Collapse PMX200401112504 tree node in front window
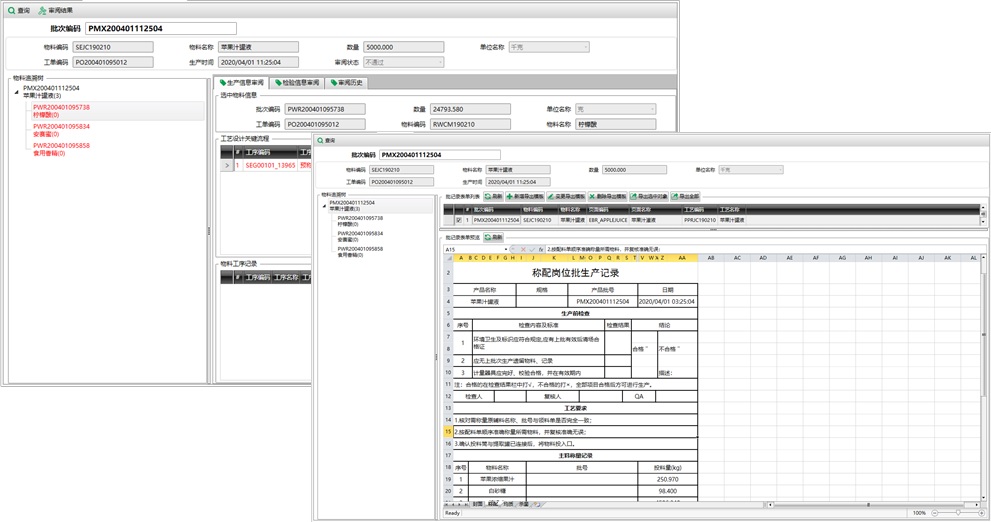This screenshot has height=522, width=991. click(x=324, y=206)
